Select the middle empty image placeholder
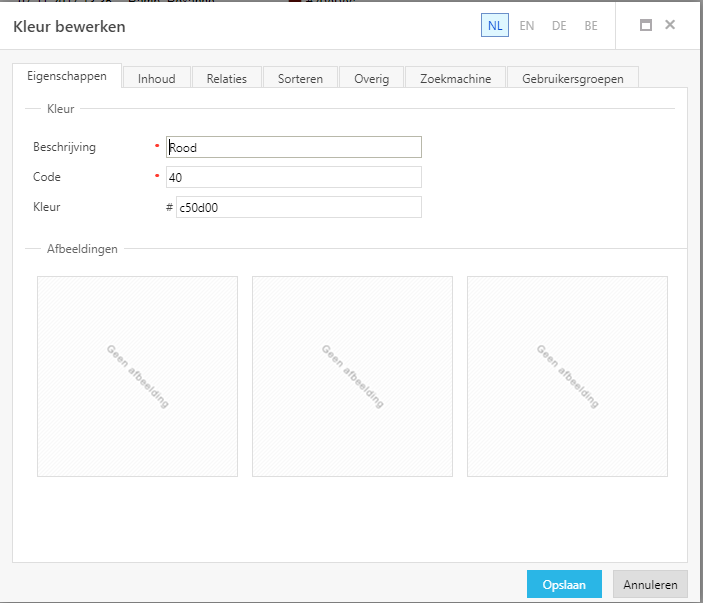Viewport: 703px width, 603px height. click(x=352, y=377)
